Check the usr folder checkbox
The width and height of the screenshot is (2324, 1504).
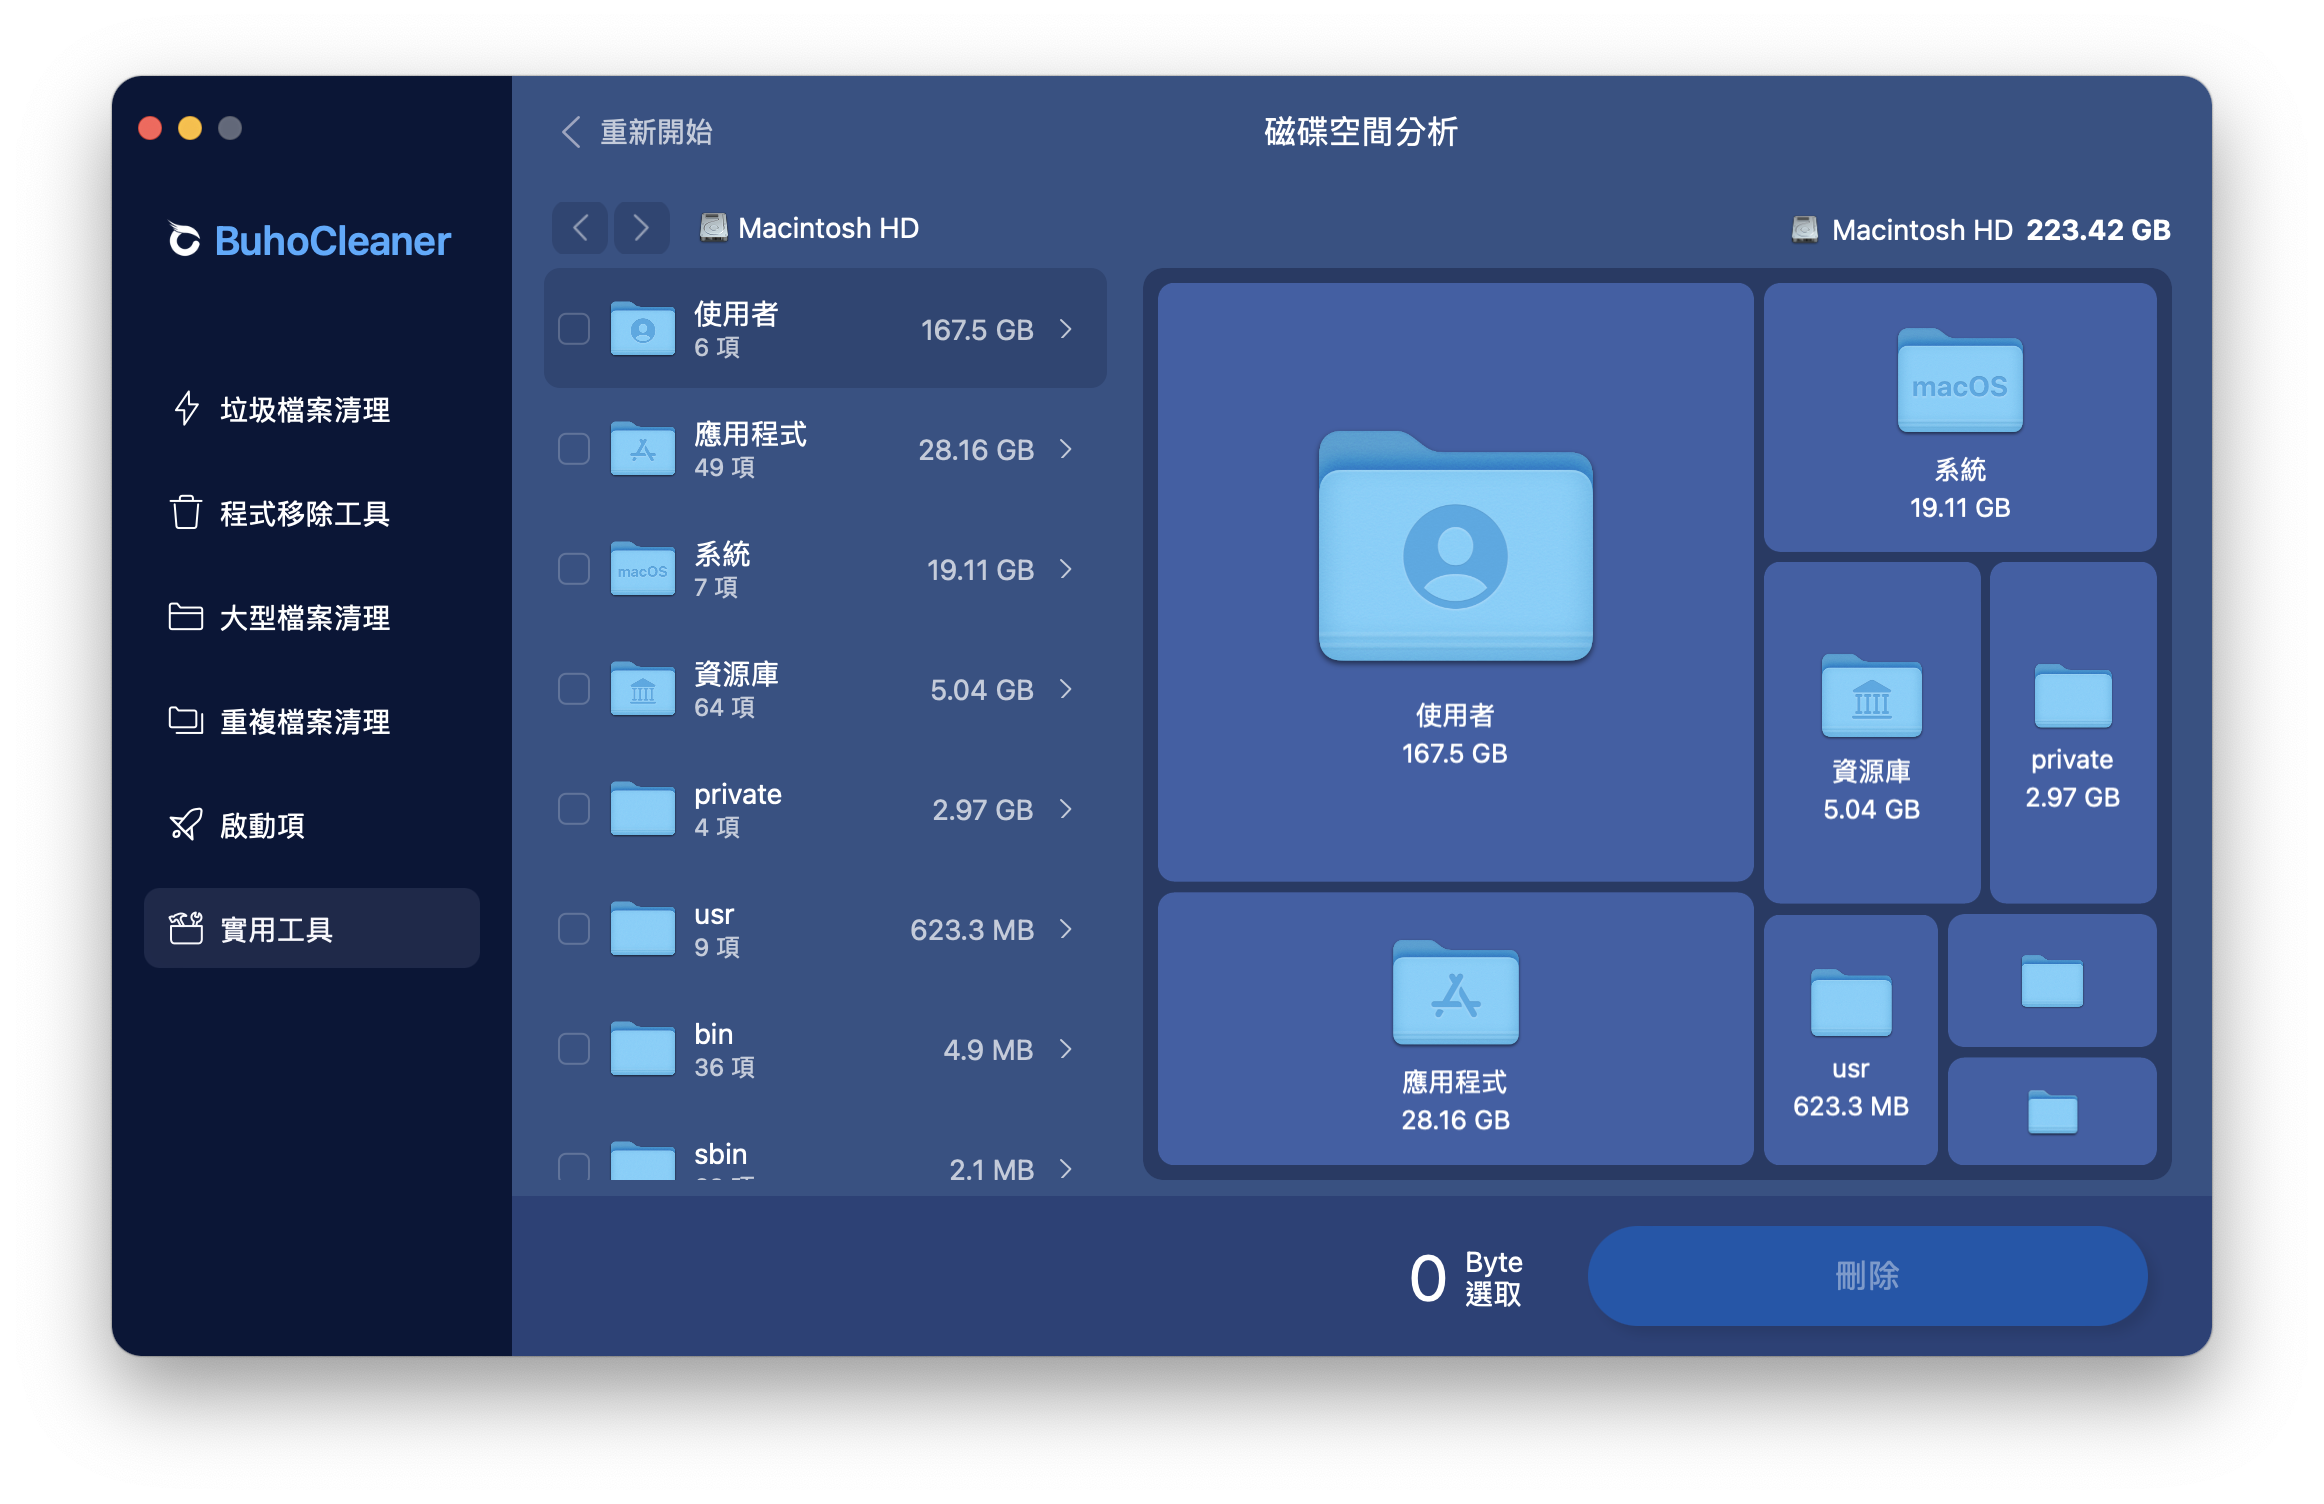coord(574,929)
